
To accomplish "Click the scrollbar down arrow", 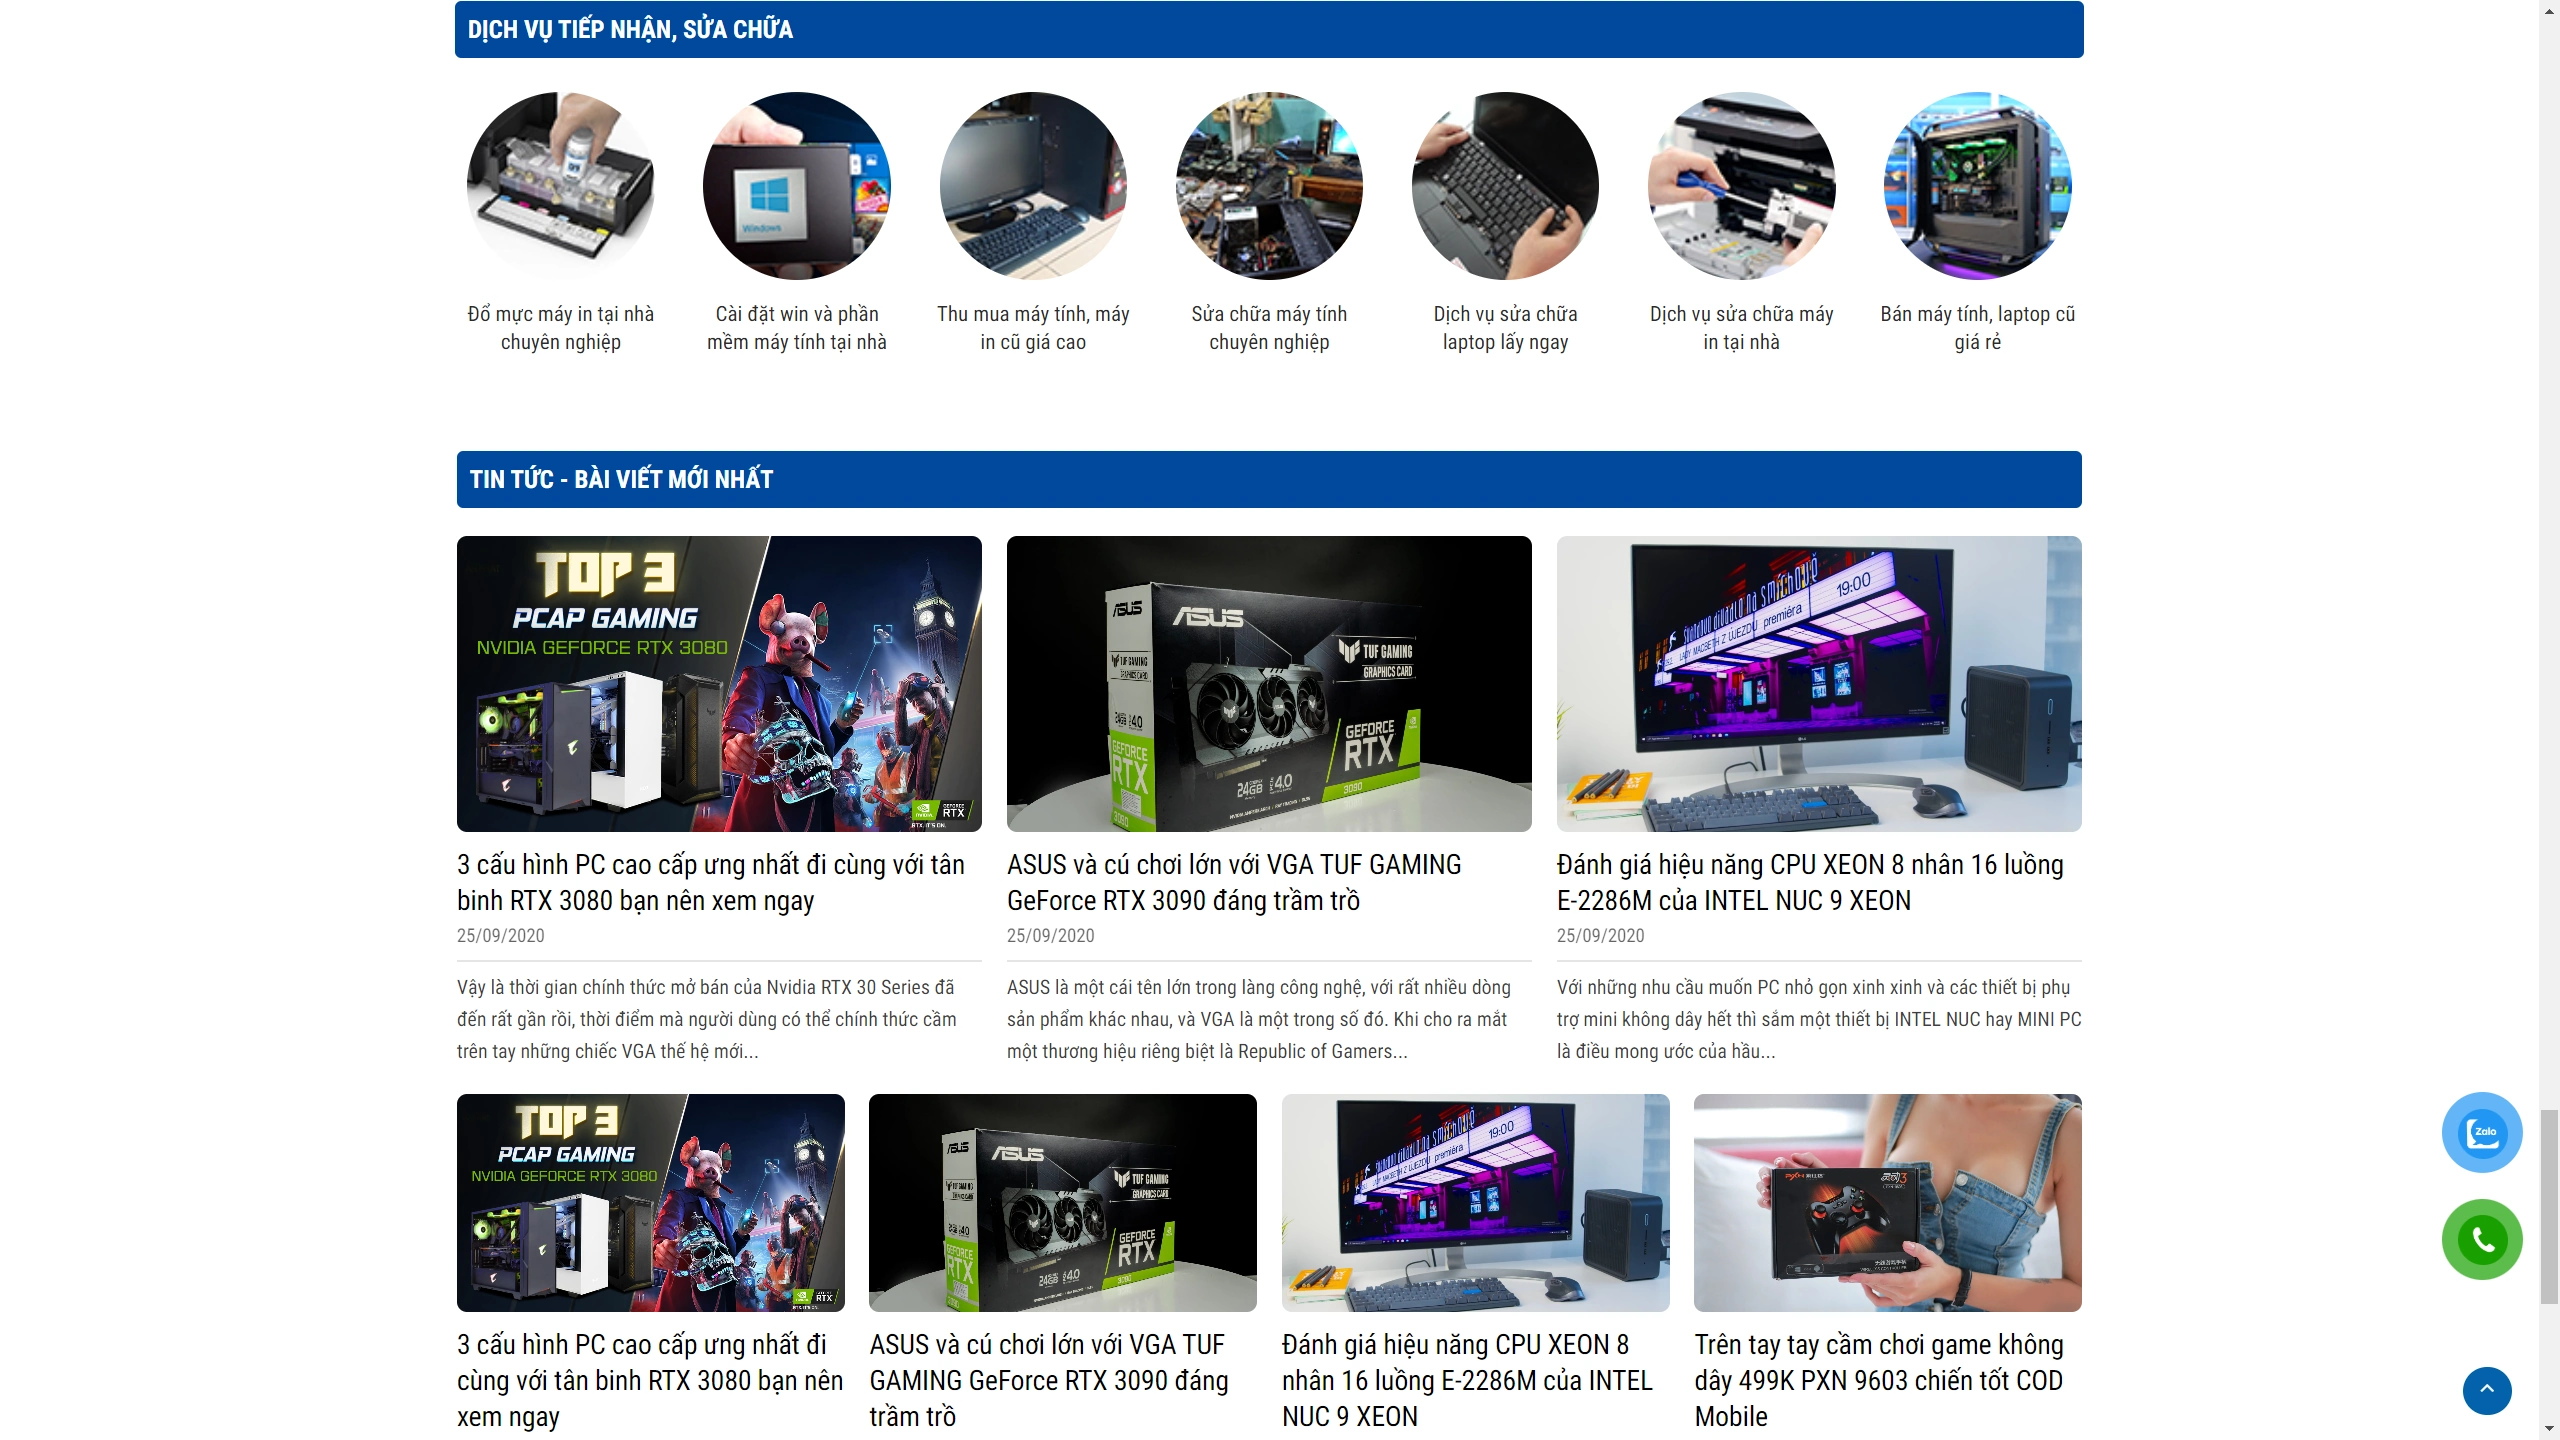I will pos(2550,1430).
